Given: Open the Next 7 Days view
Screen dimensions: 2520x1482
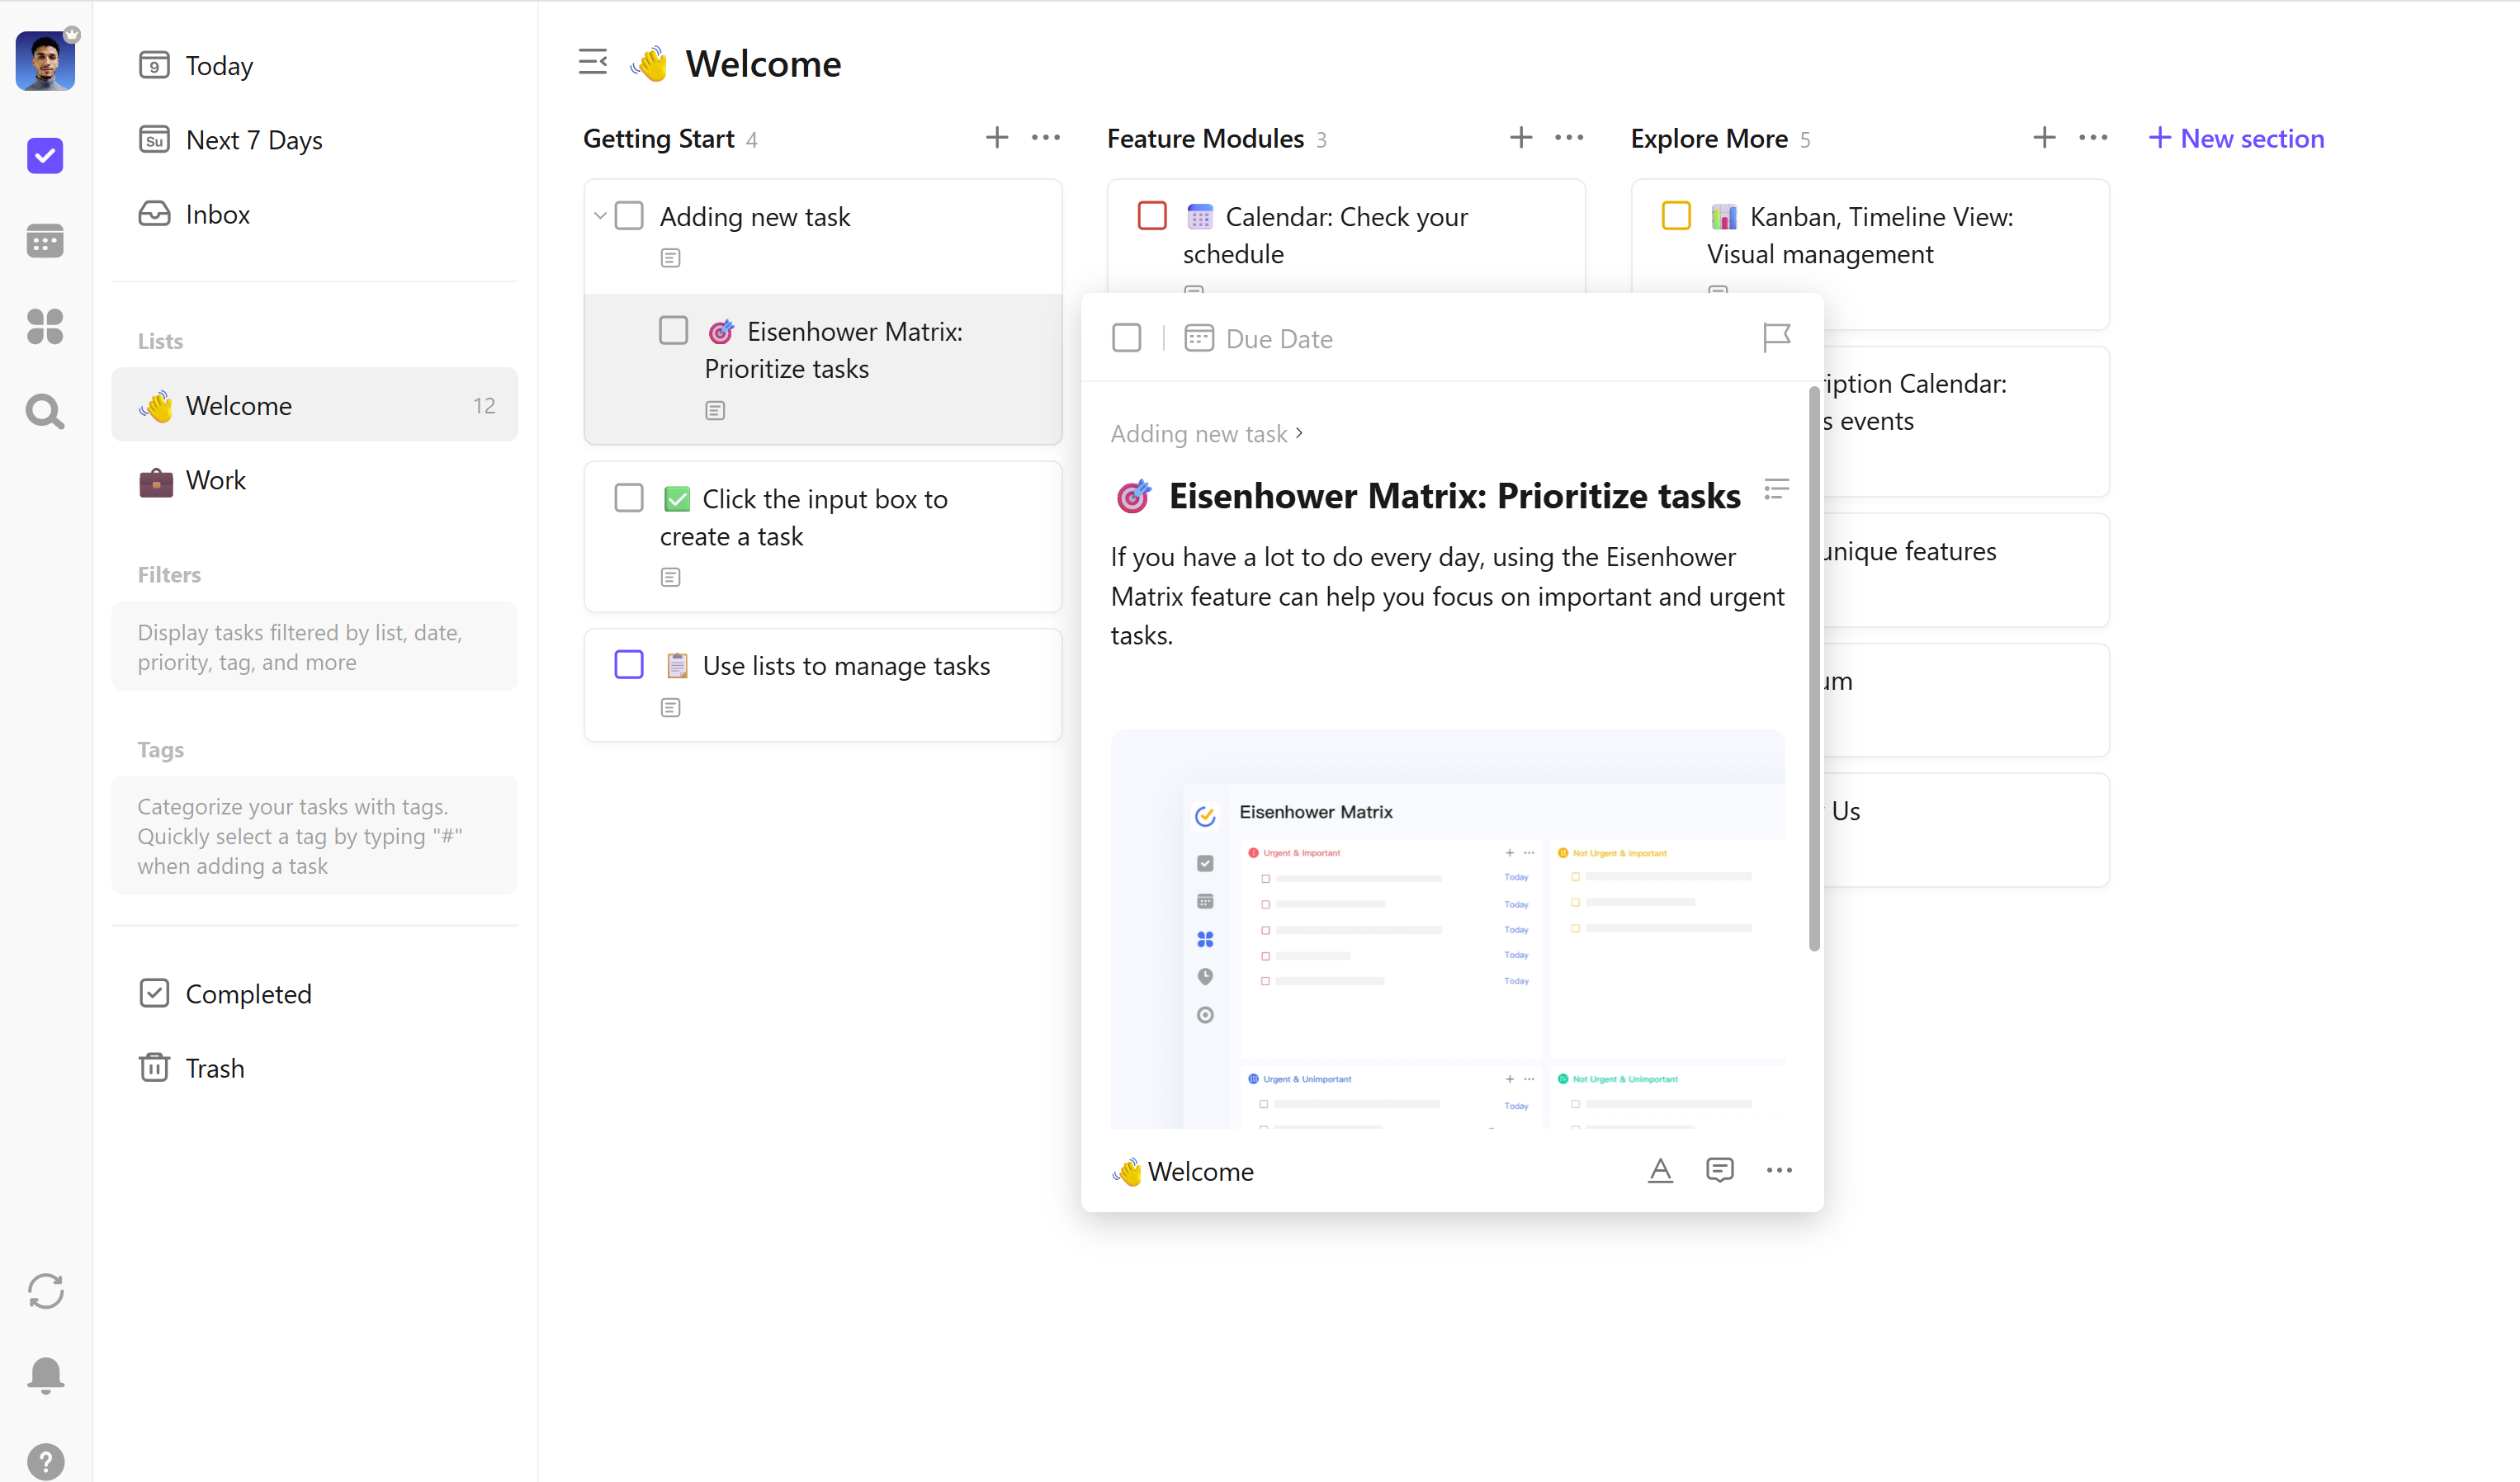Looking at the screenshot, I should 254,140.
